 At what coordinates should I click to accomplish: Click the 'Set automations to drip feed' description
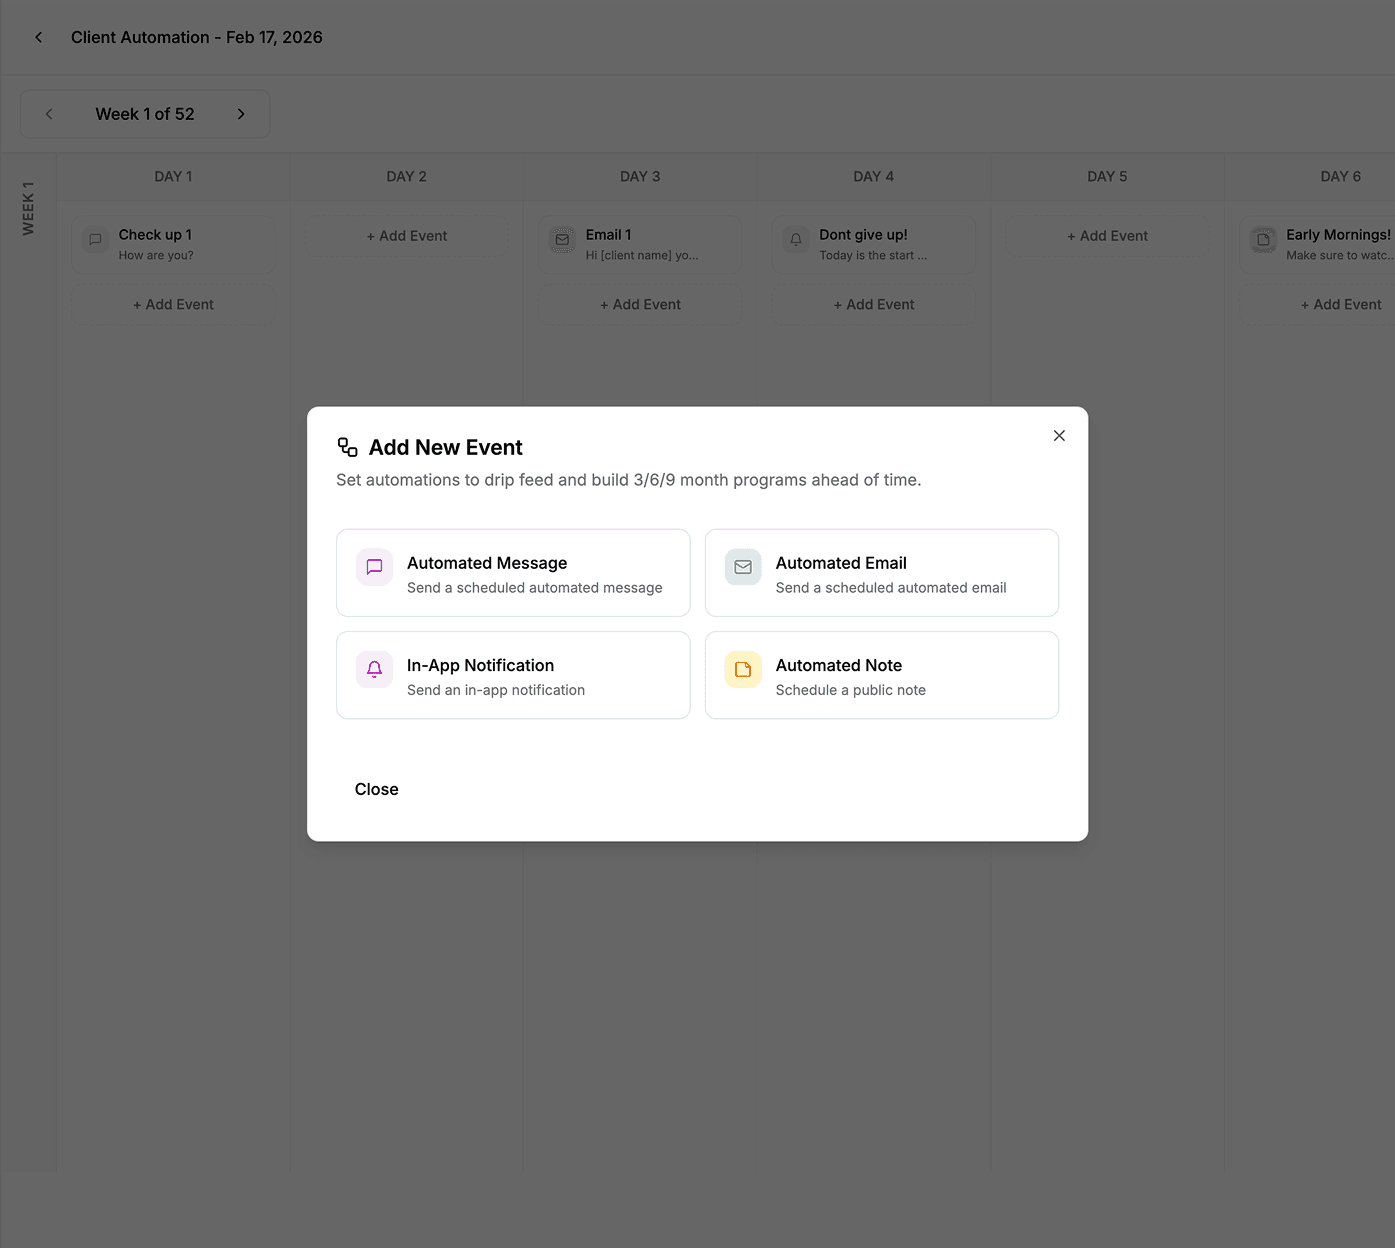click(629, 480)
